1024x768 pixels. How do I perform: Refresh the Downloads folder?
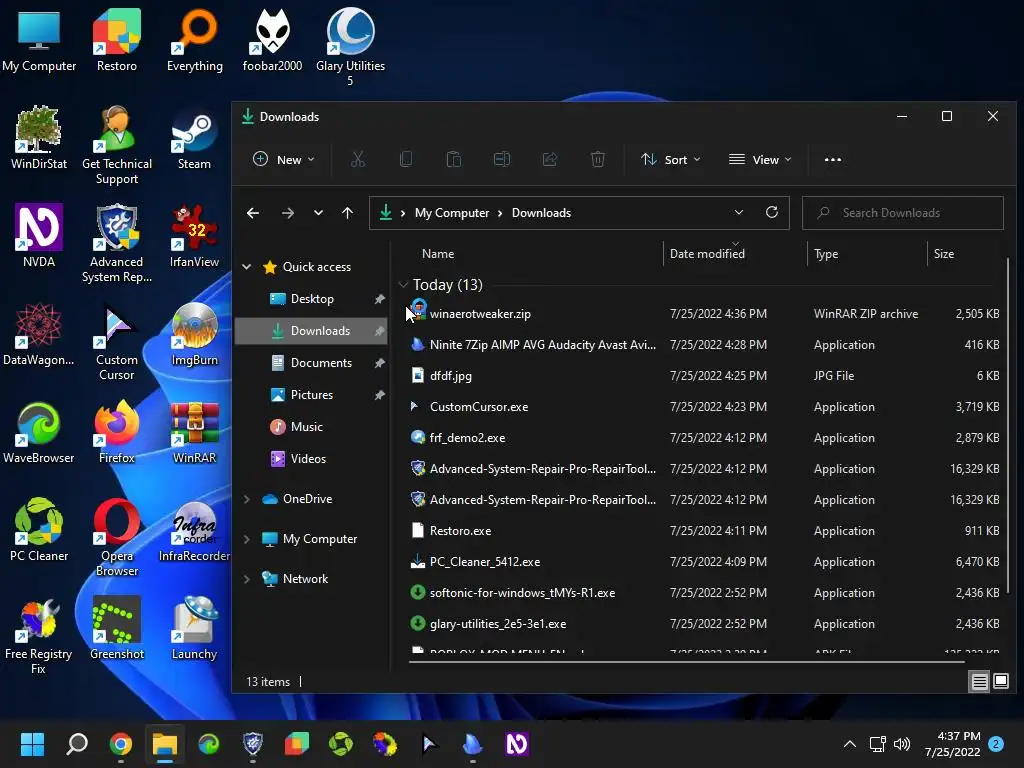[x=771, y=212]
